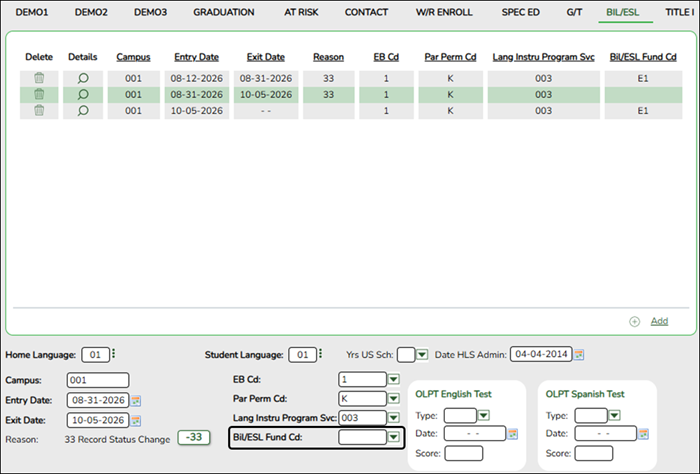Go to the W/R ENROLL tab
Screen dimensions: 700x474
click(x=444, y=12)
